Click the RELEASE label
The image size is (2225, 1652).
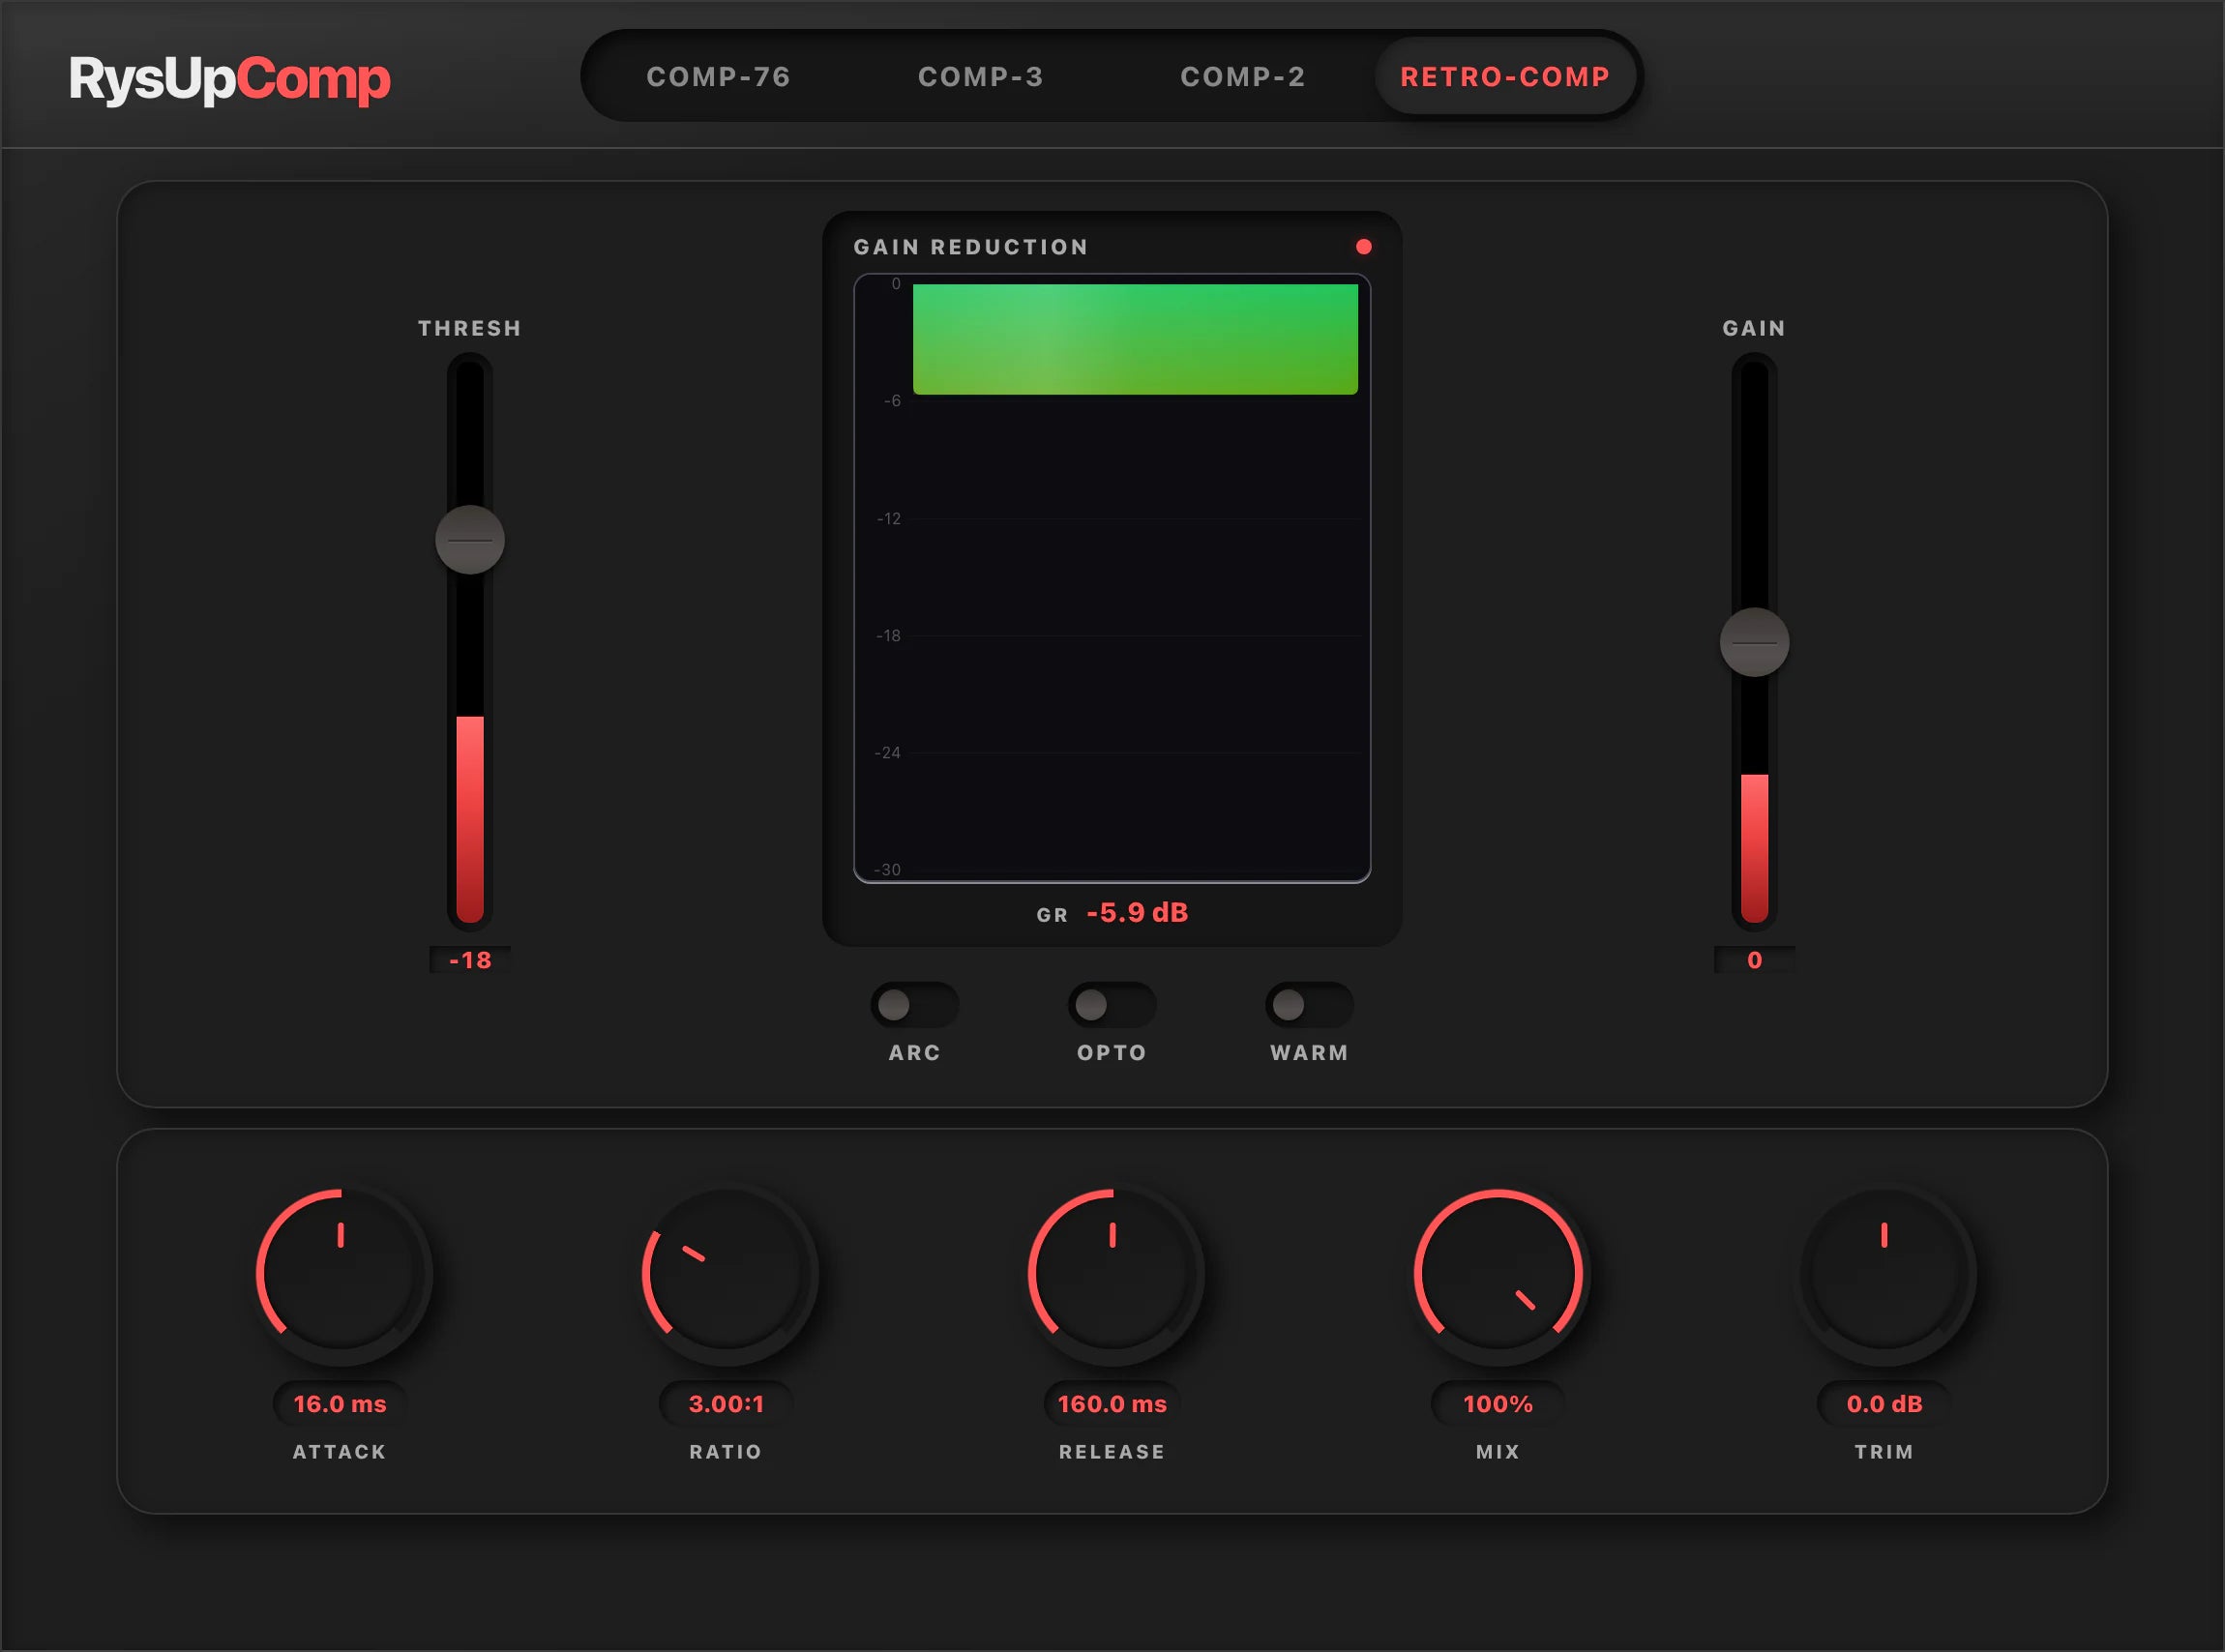1112,1451
